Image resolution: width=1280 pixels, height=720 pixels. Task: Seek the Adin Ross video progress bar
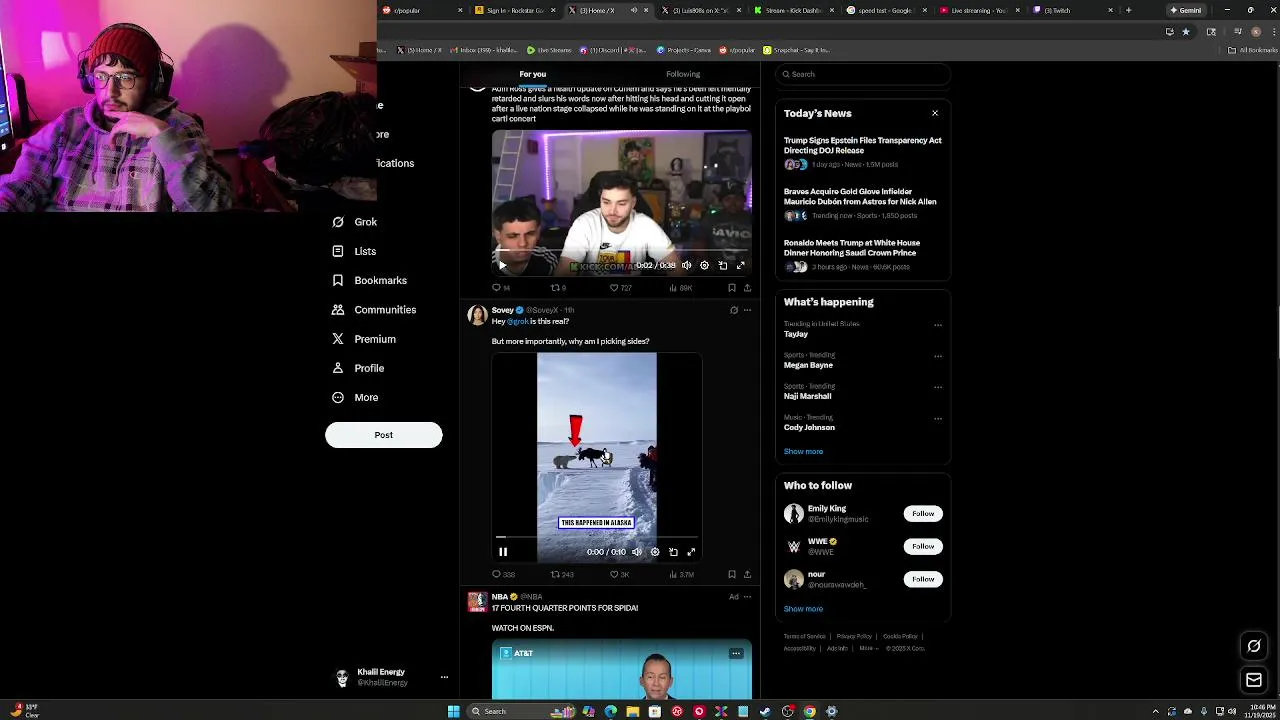coord(622,251)
